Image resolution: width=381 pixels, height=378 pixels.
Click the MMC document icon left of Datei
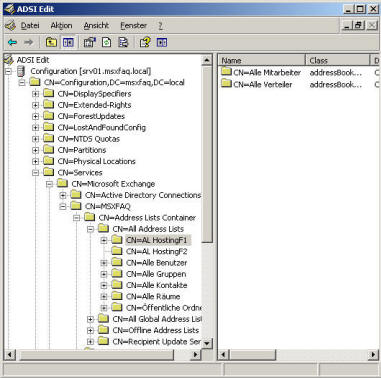(11, 25)
